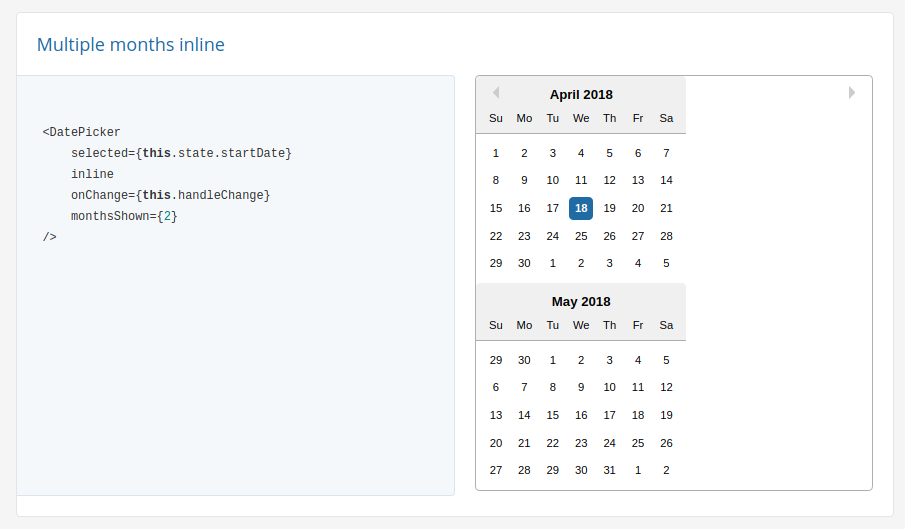Pick April 28 in the April calendar
The image size is (905, 529).
tap(666, 236)
